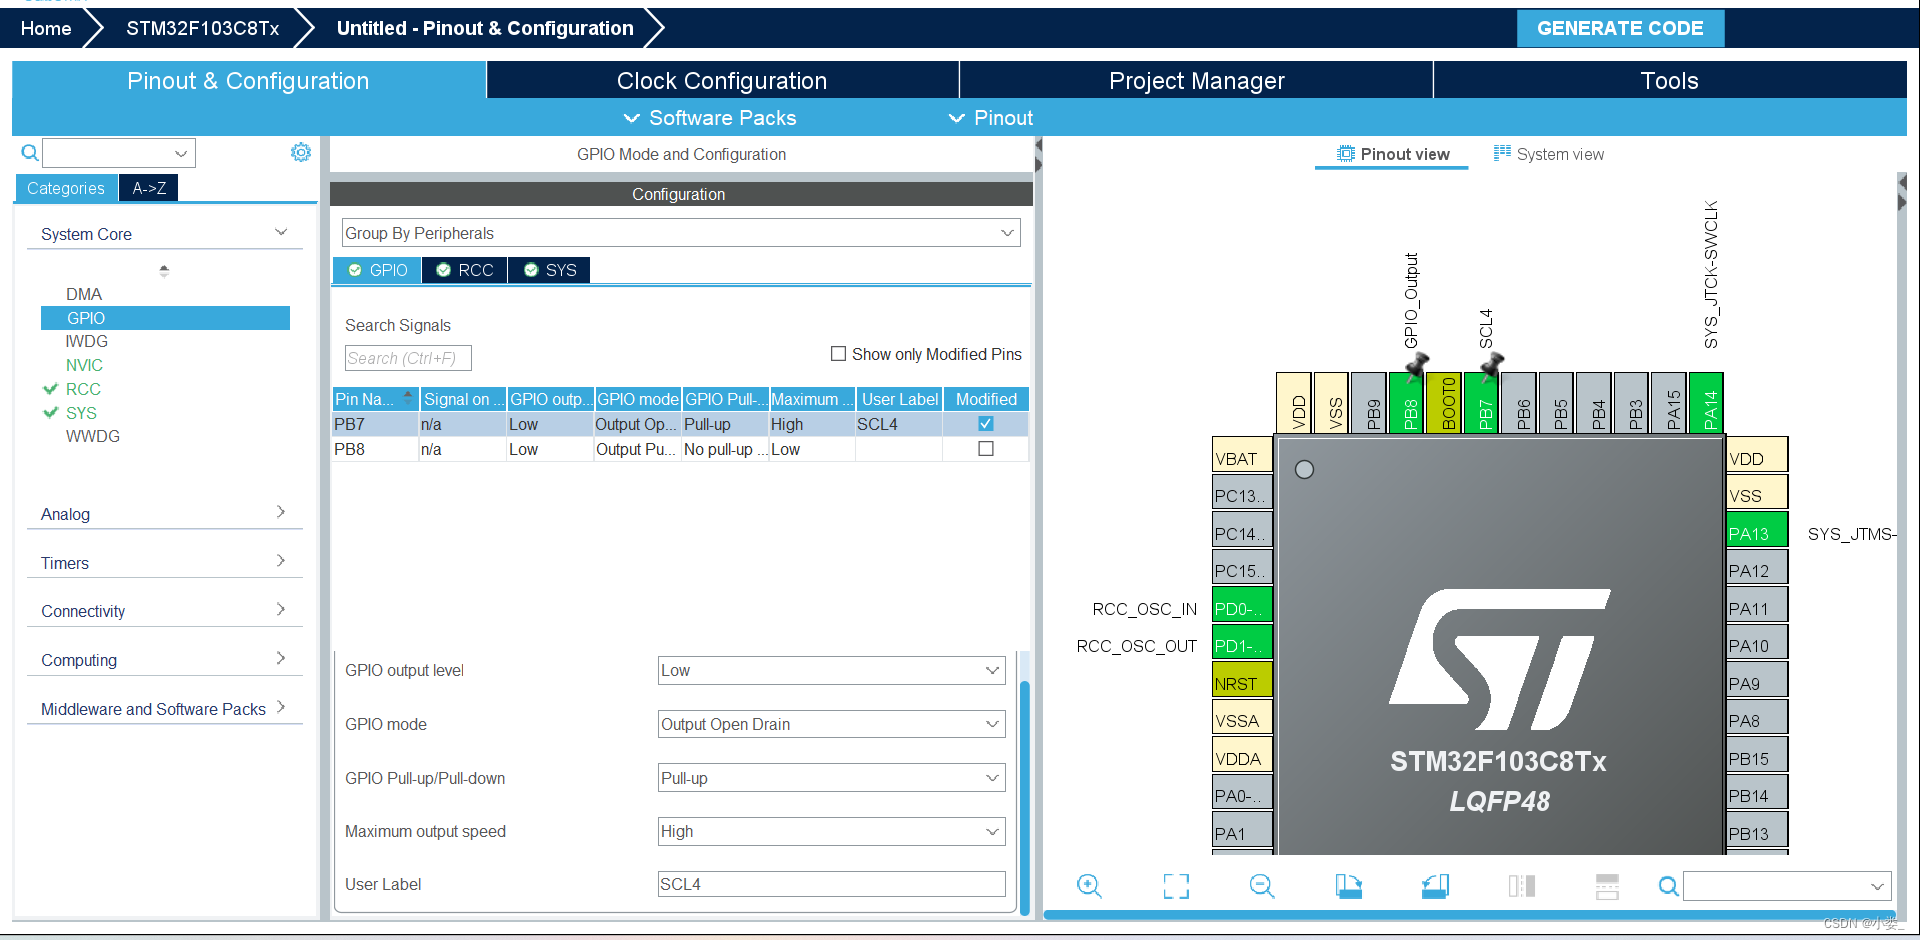1920x940 pixels.
Task: Select WWDG in System Core list
Action: coord(92,436)
